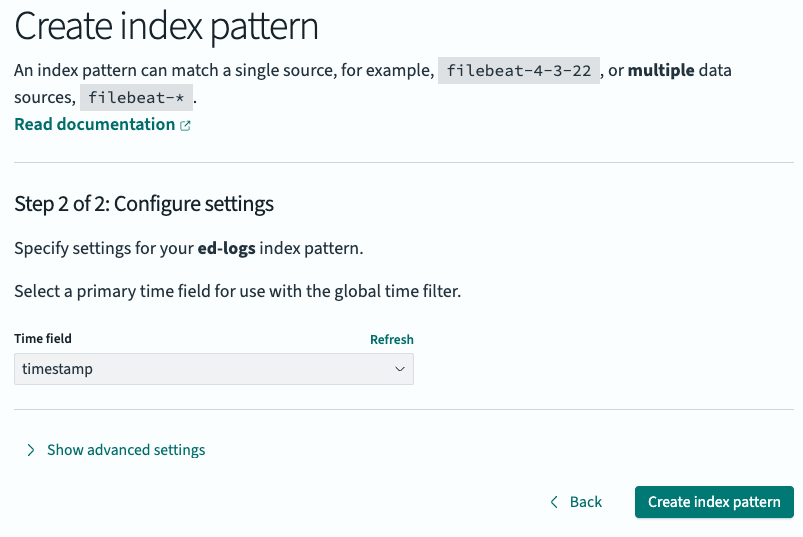Refresh the time field list
The width and height of the screenshot is (803, 537).
pos(391,339)
